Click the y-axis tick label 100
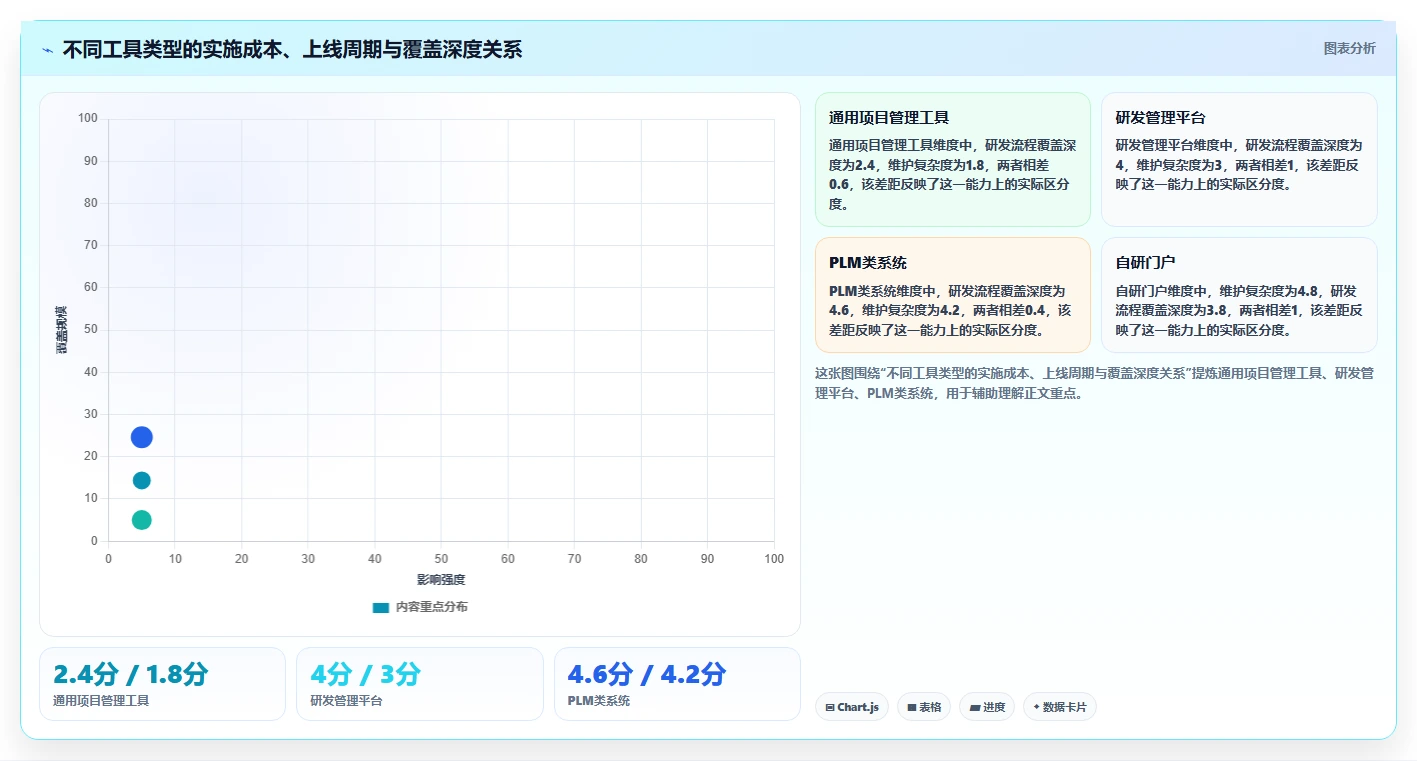Image resolution: width=1417 pixels, height=761 pixels. [x=88, y=118]
